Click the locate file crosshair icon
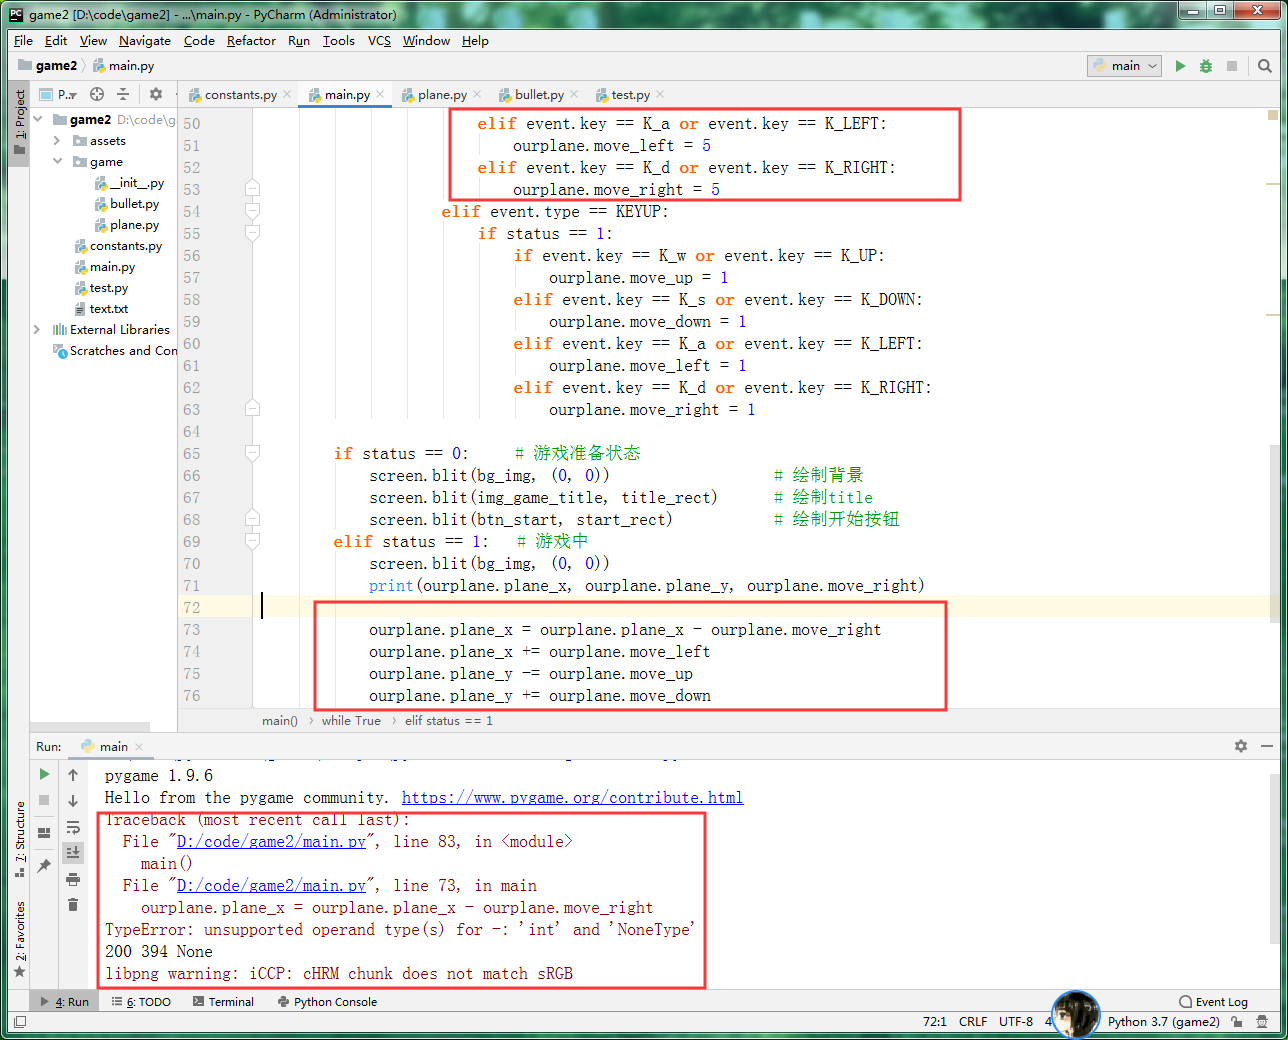Screen dimensions: 1288x1040 [97, 94]
